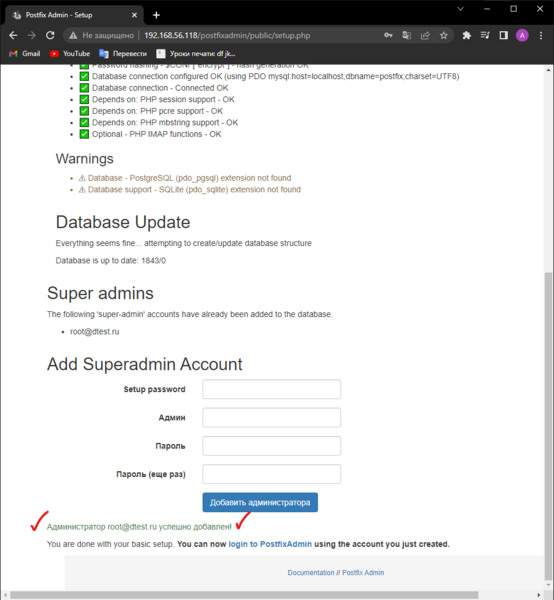Click the scroll right arrow
Viewport: 554px width, 600px height.
(539, 595)
